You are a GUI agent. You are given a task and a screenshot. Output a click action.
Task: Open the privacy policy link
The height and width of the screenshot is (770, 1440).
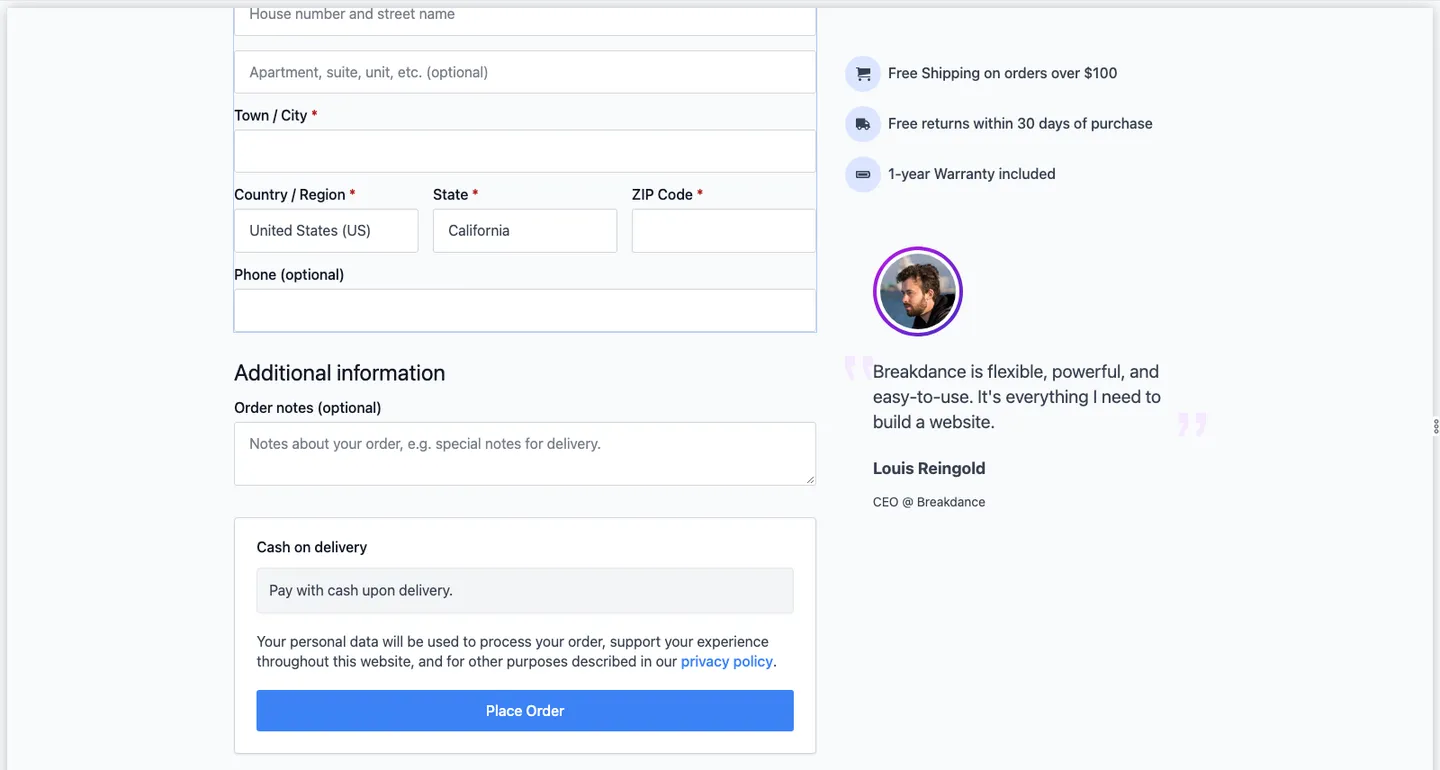click(x=727, y=661)
